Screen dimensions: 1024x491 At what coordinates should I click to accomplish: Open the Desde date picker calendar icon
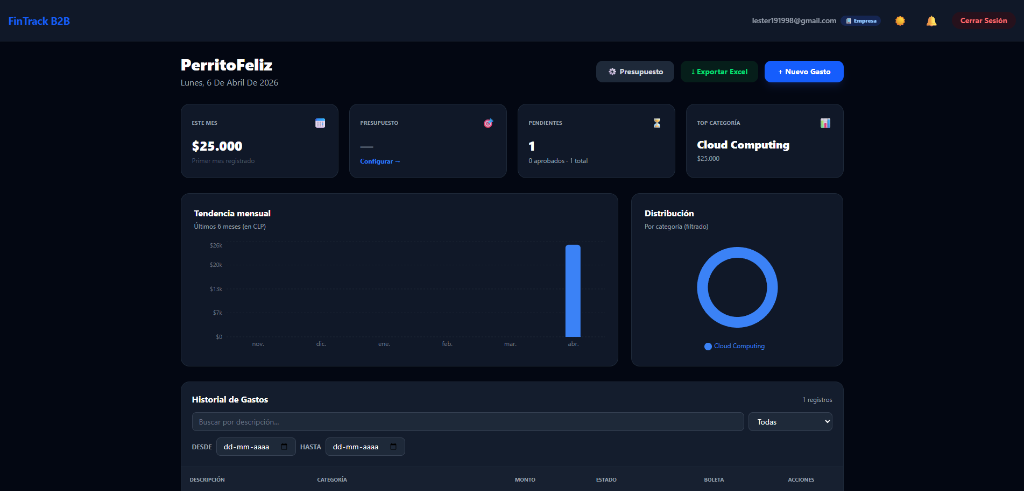(284, 447)
